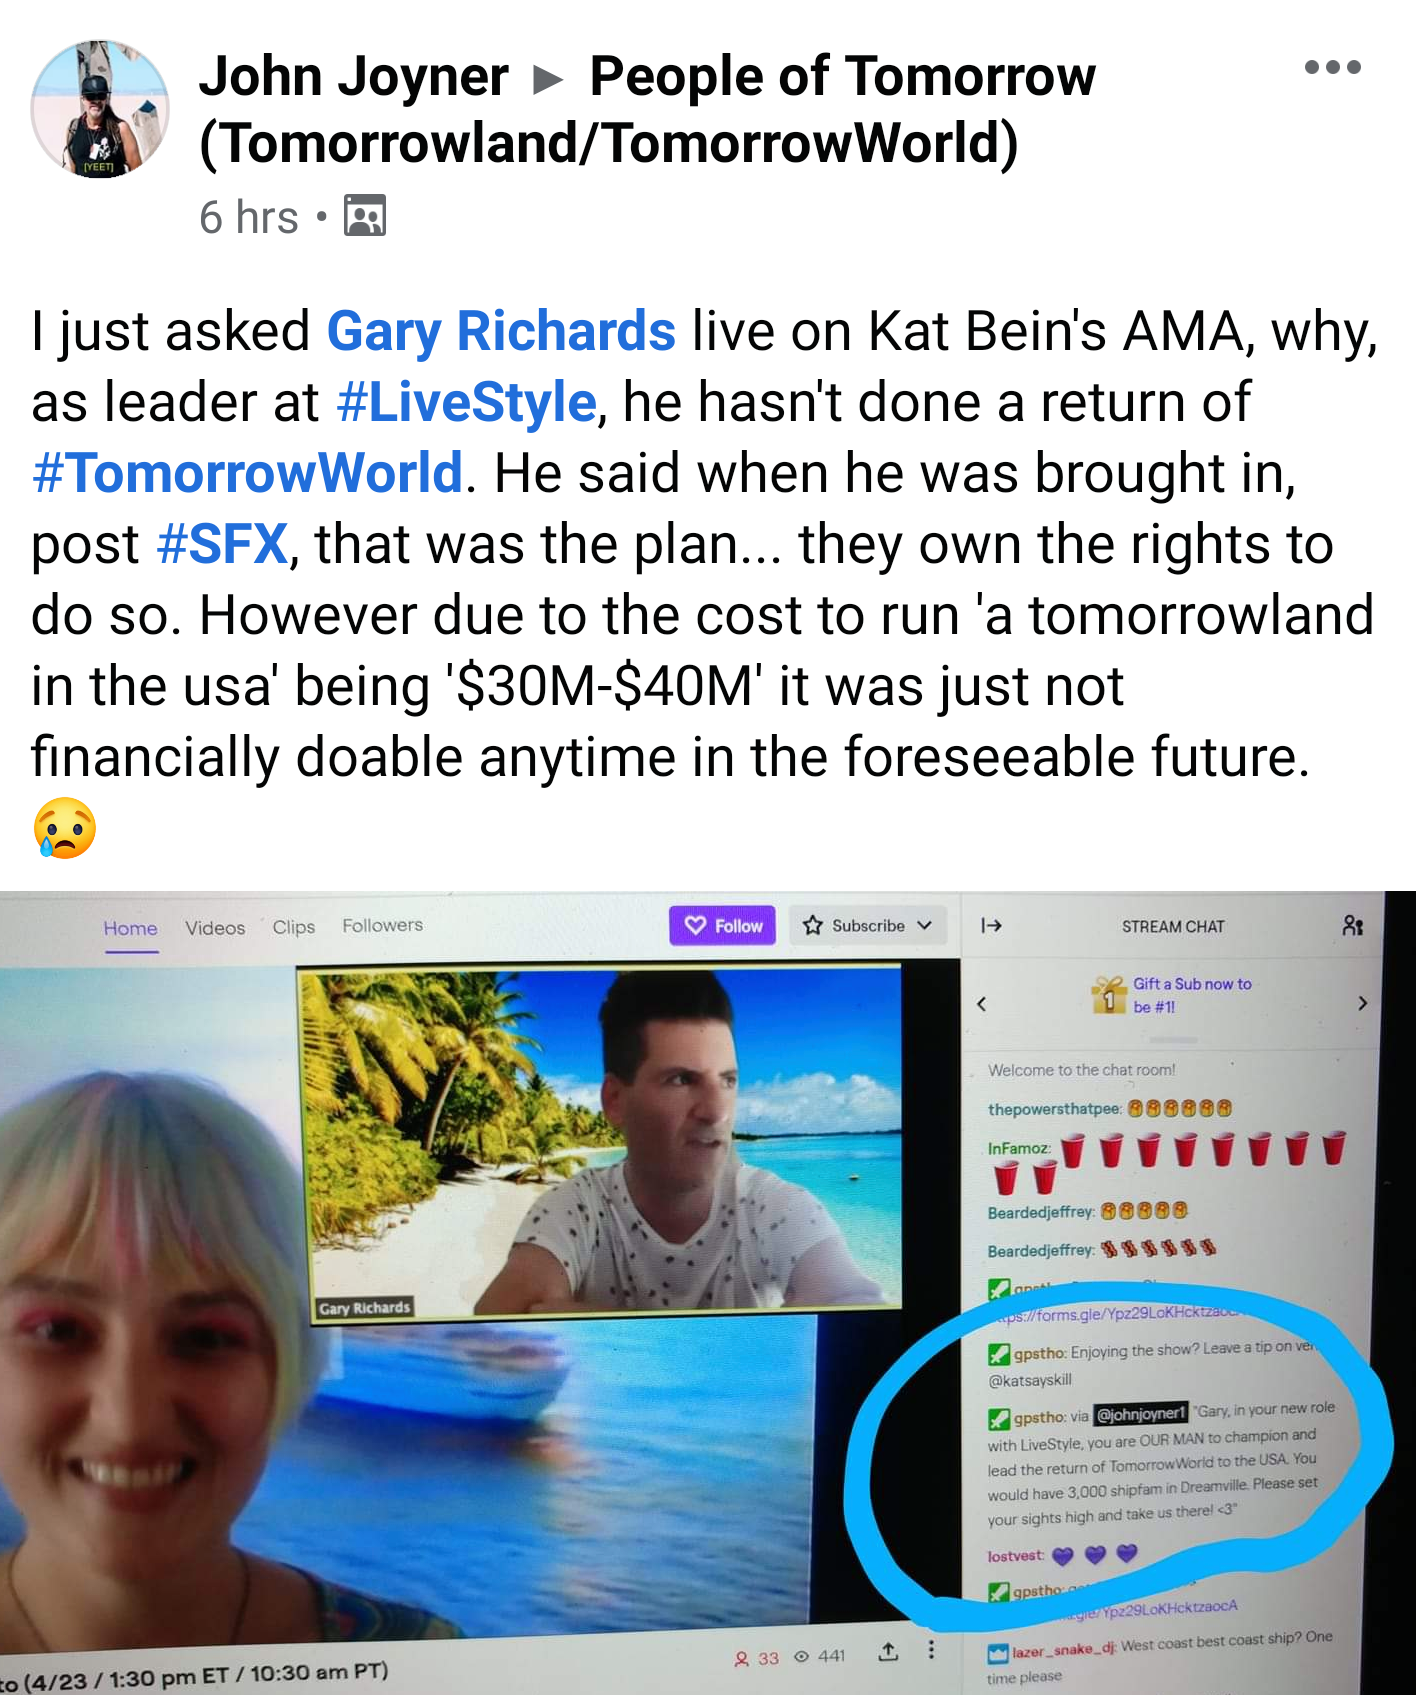Tap the #TomorrowWorld hashtag
The image size is (1416, 1695).
tap(247, 473)
